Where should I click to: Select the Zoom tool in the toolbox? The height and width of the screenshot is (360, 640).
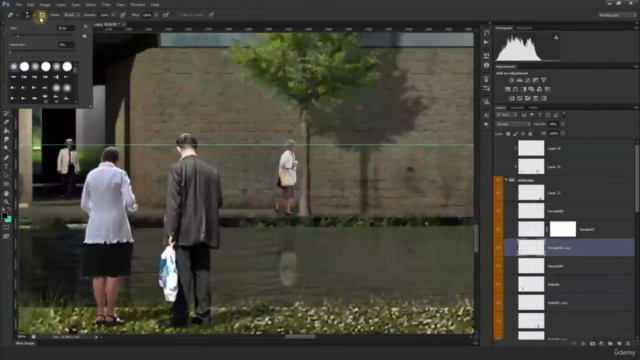pyautogui.click(x=6, y=202)
